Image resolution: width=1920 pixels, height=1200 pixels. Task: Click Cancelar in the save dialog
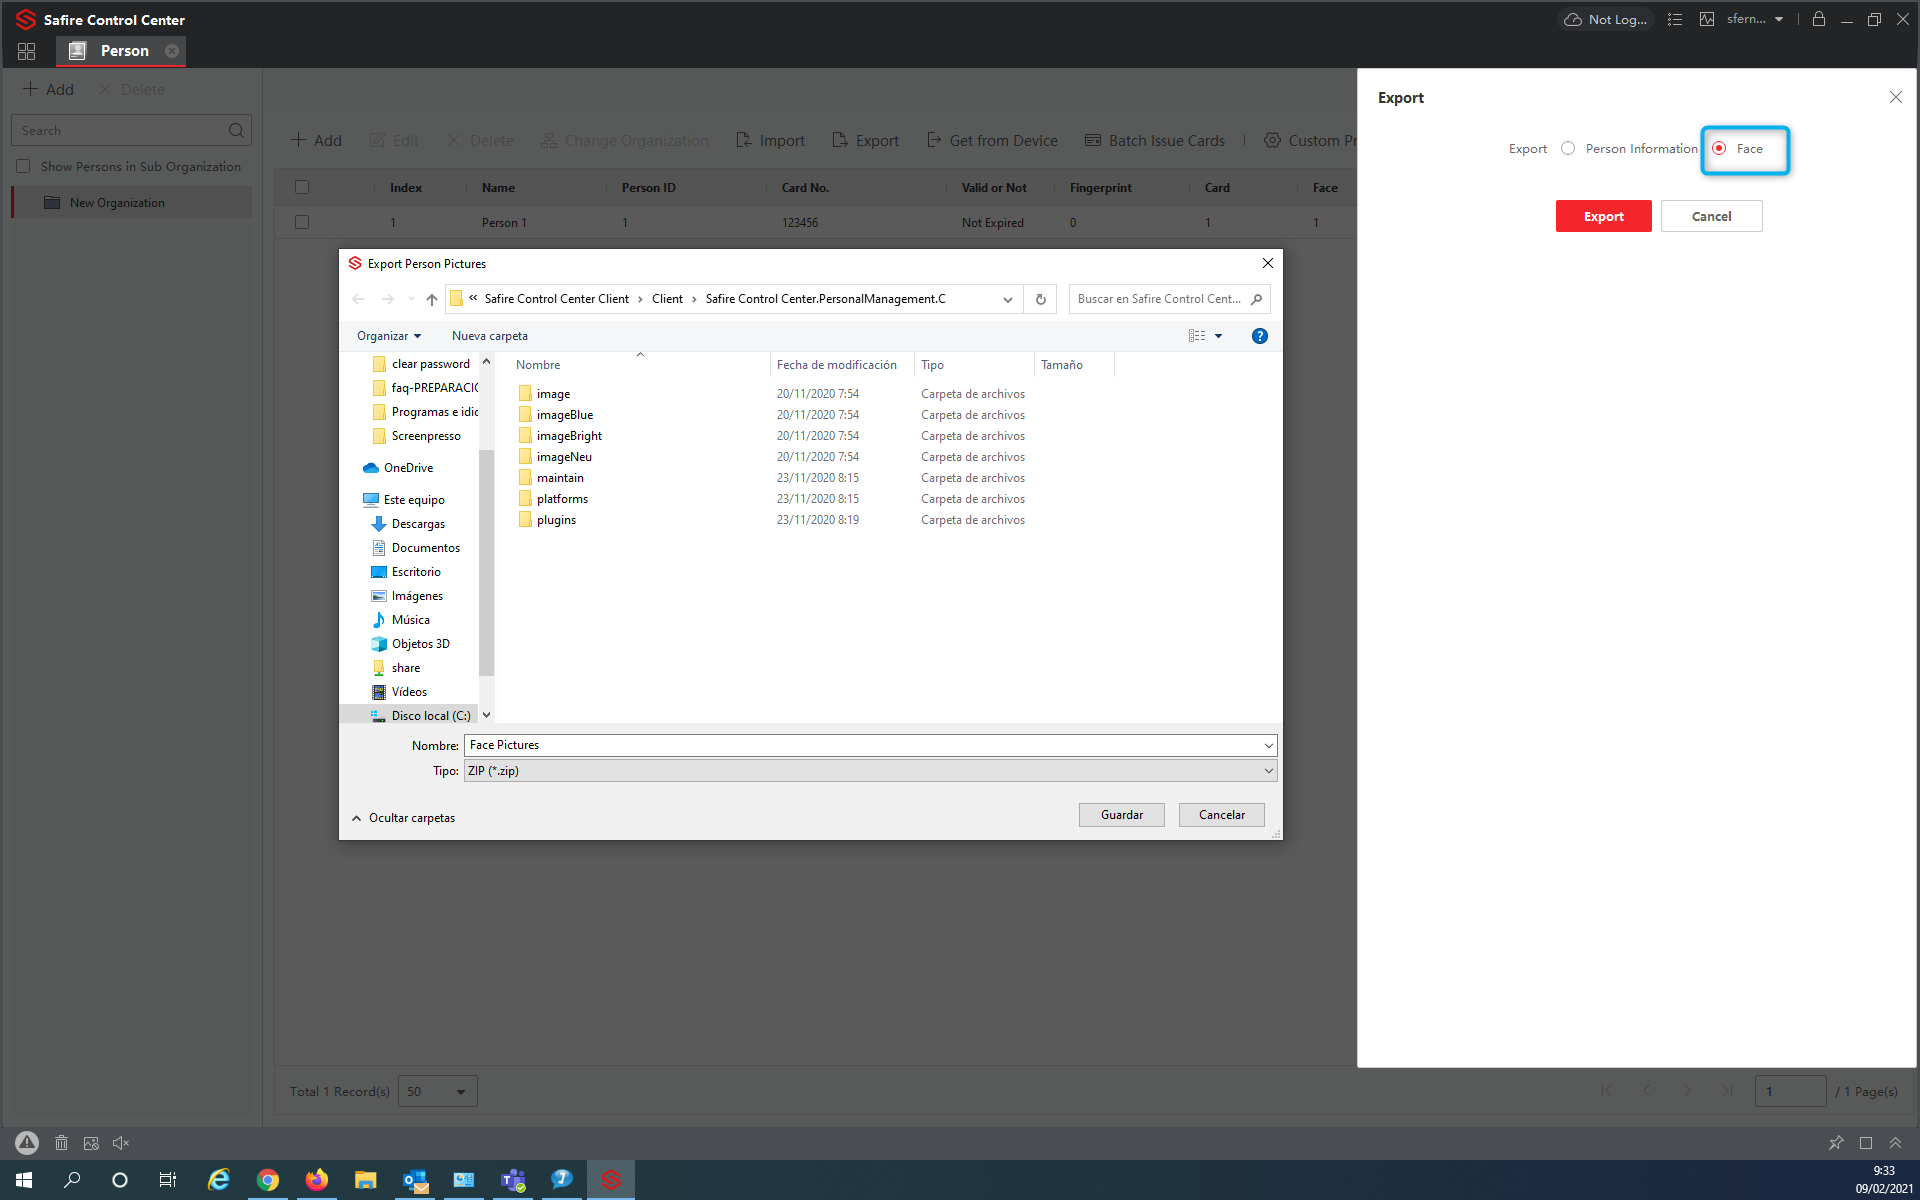[x=1221, y=815]
